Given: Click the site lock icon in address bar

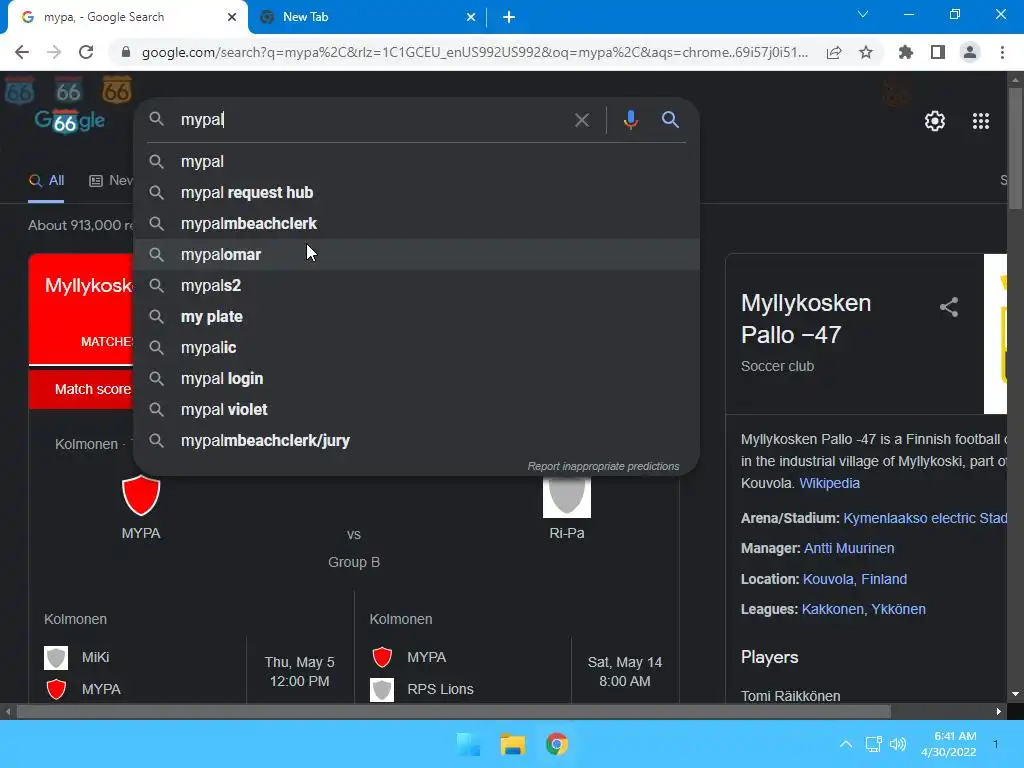Looking at the screenshot, I should pos(126,52).
